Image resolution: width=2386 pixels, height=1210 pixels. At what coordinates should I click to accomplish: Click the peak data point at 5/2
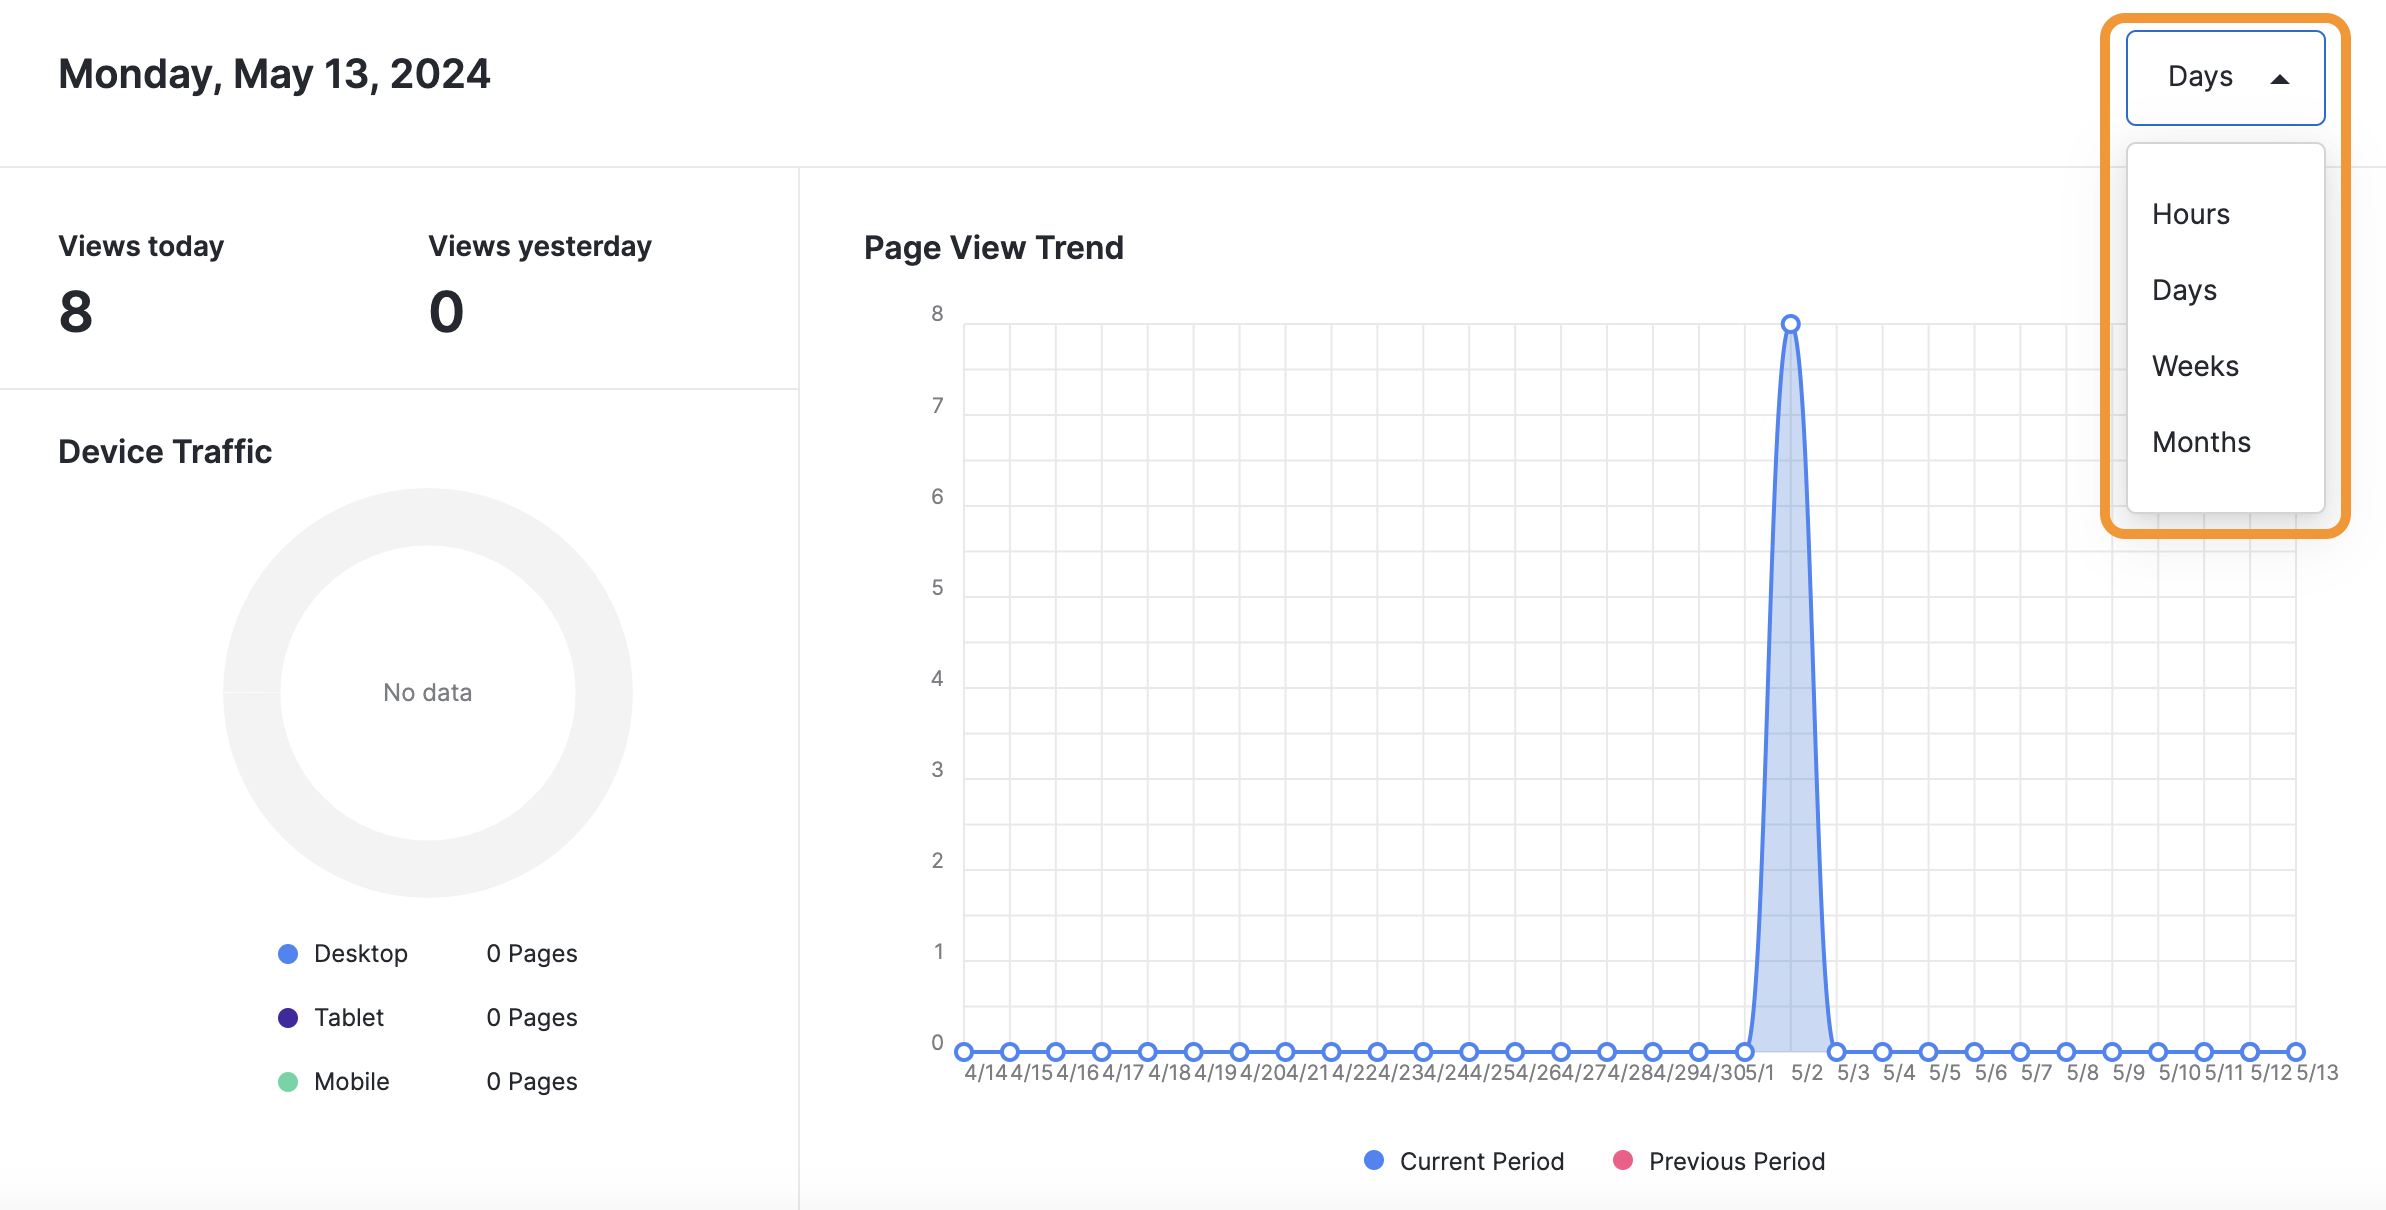coord(1791,324)
